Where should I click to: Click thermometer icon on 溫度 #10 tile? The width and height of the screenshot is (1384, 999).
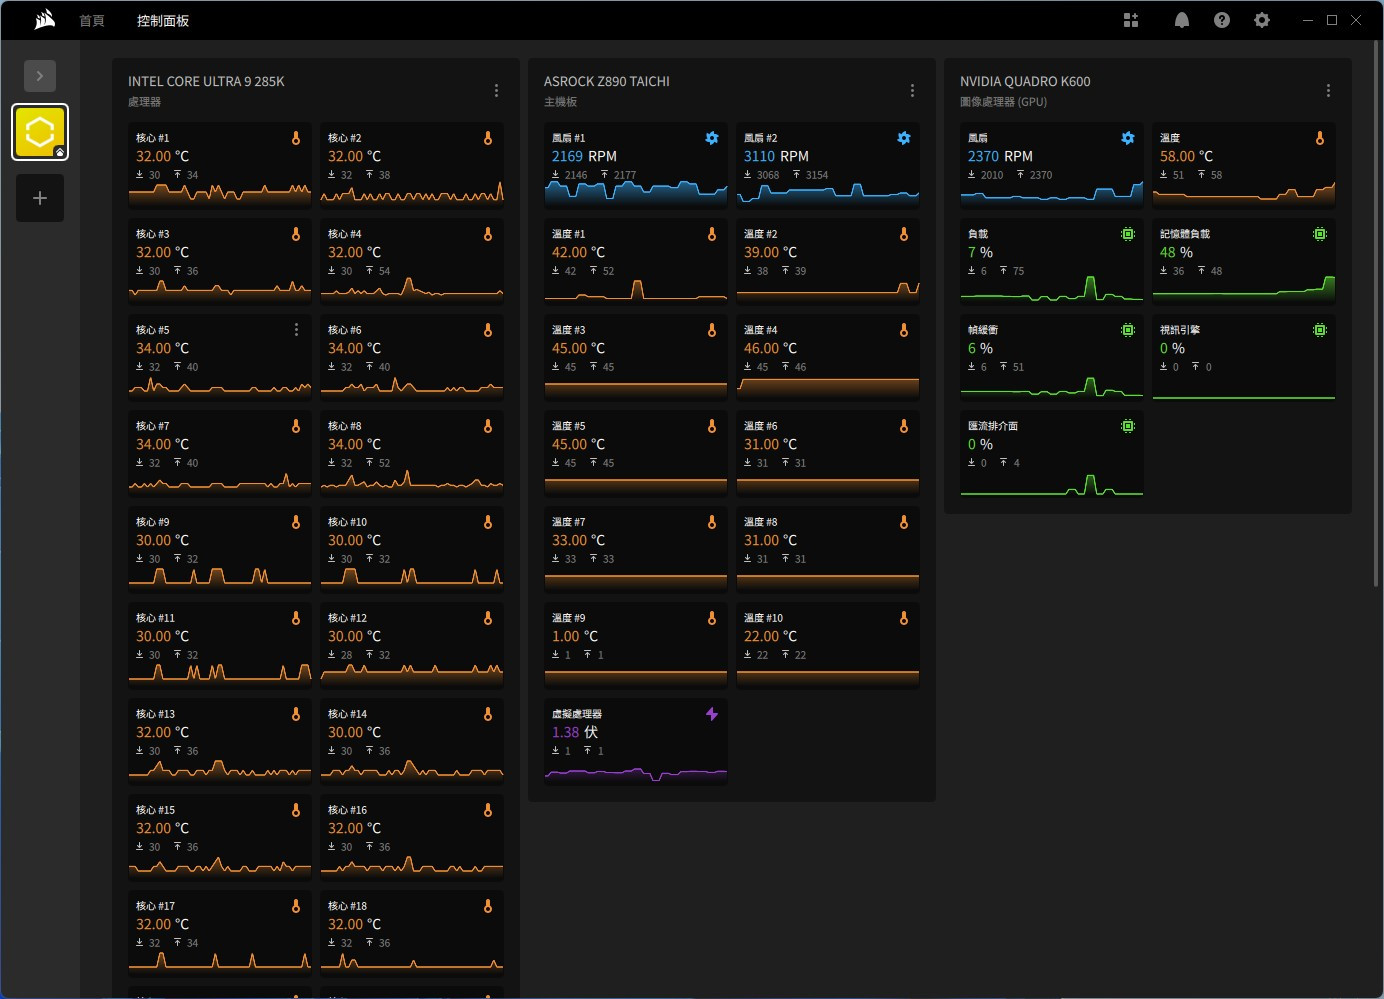[x=904, y=618]
